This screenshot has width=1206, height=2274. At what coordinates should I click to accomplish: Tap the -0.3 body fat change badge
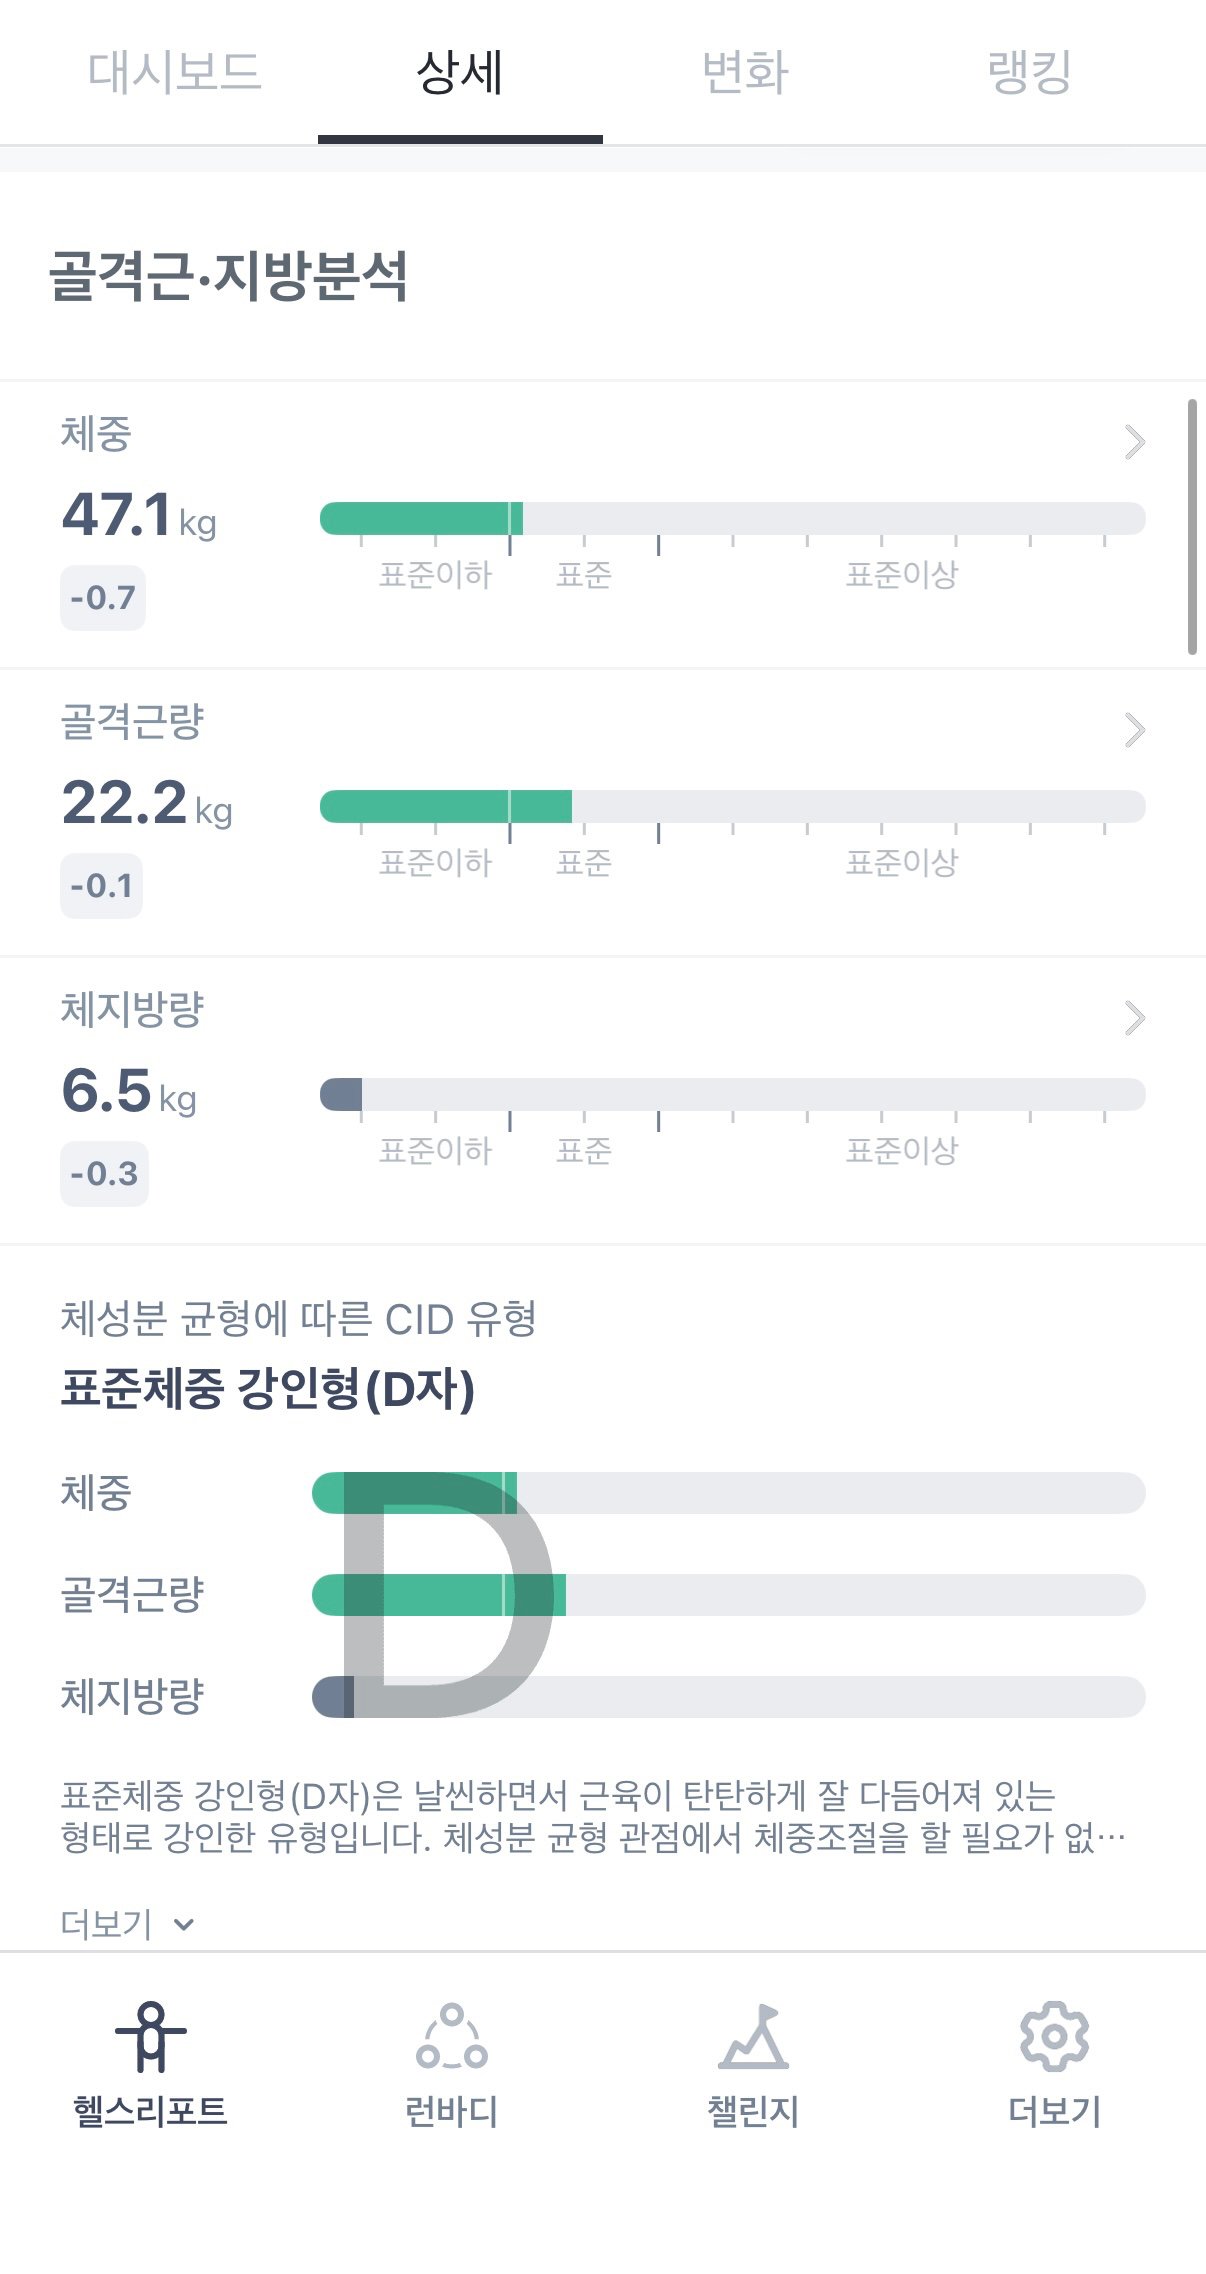click(104, 1174)
